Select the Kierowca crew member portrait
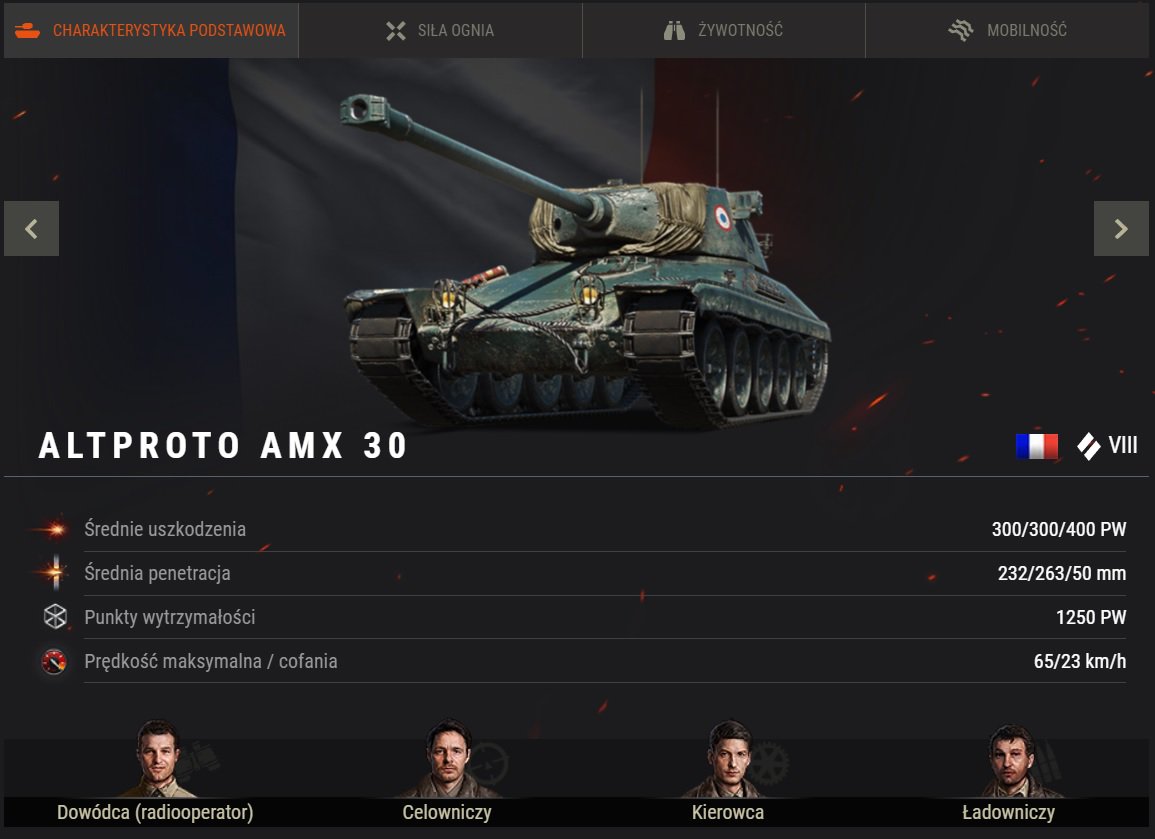The image size is (1155, 839). (x=729, y=759)
